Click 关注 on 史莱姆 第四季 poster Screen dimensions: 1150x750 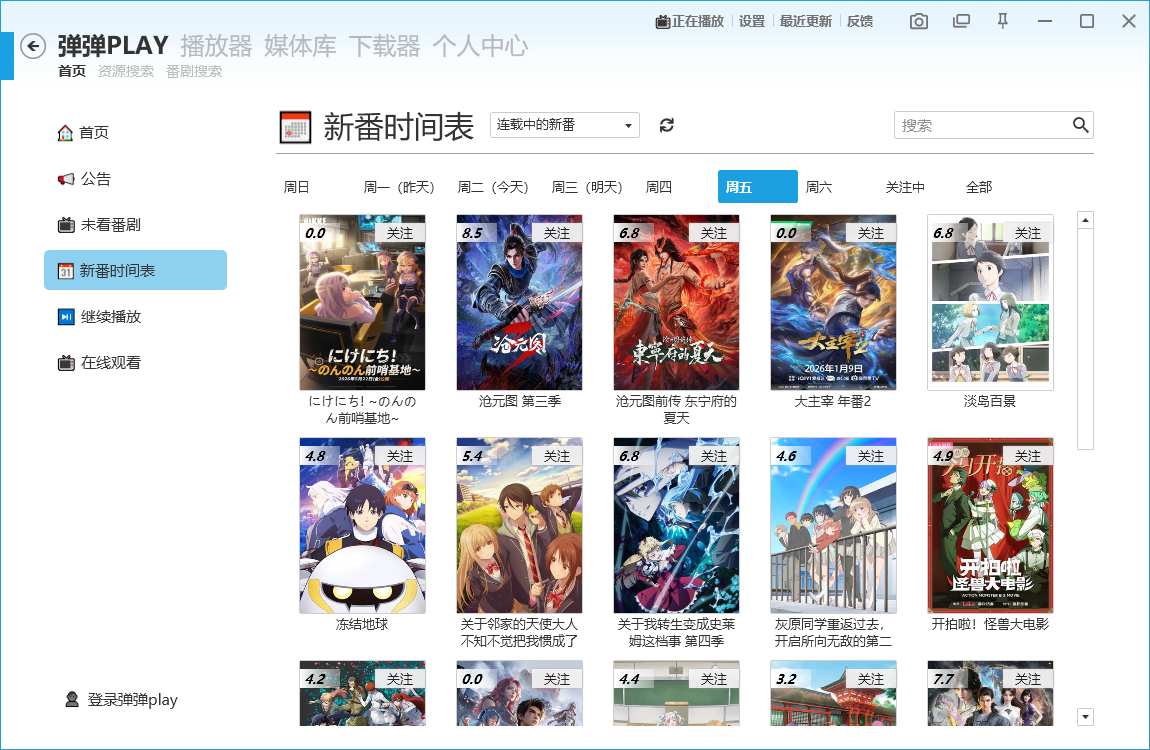coord(714,456)
